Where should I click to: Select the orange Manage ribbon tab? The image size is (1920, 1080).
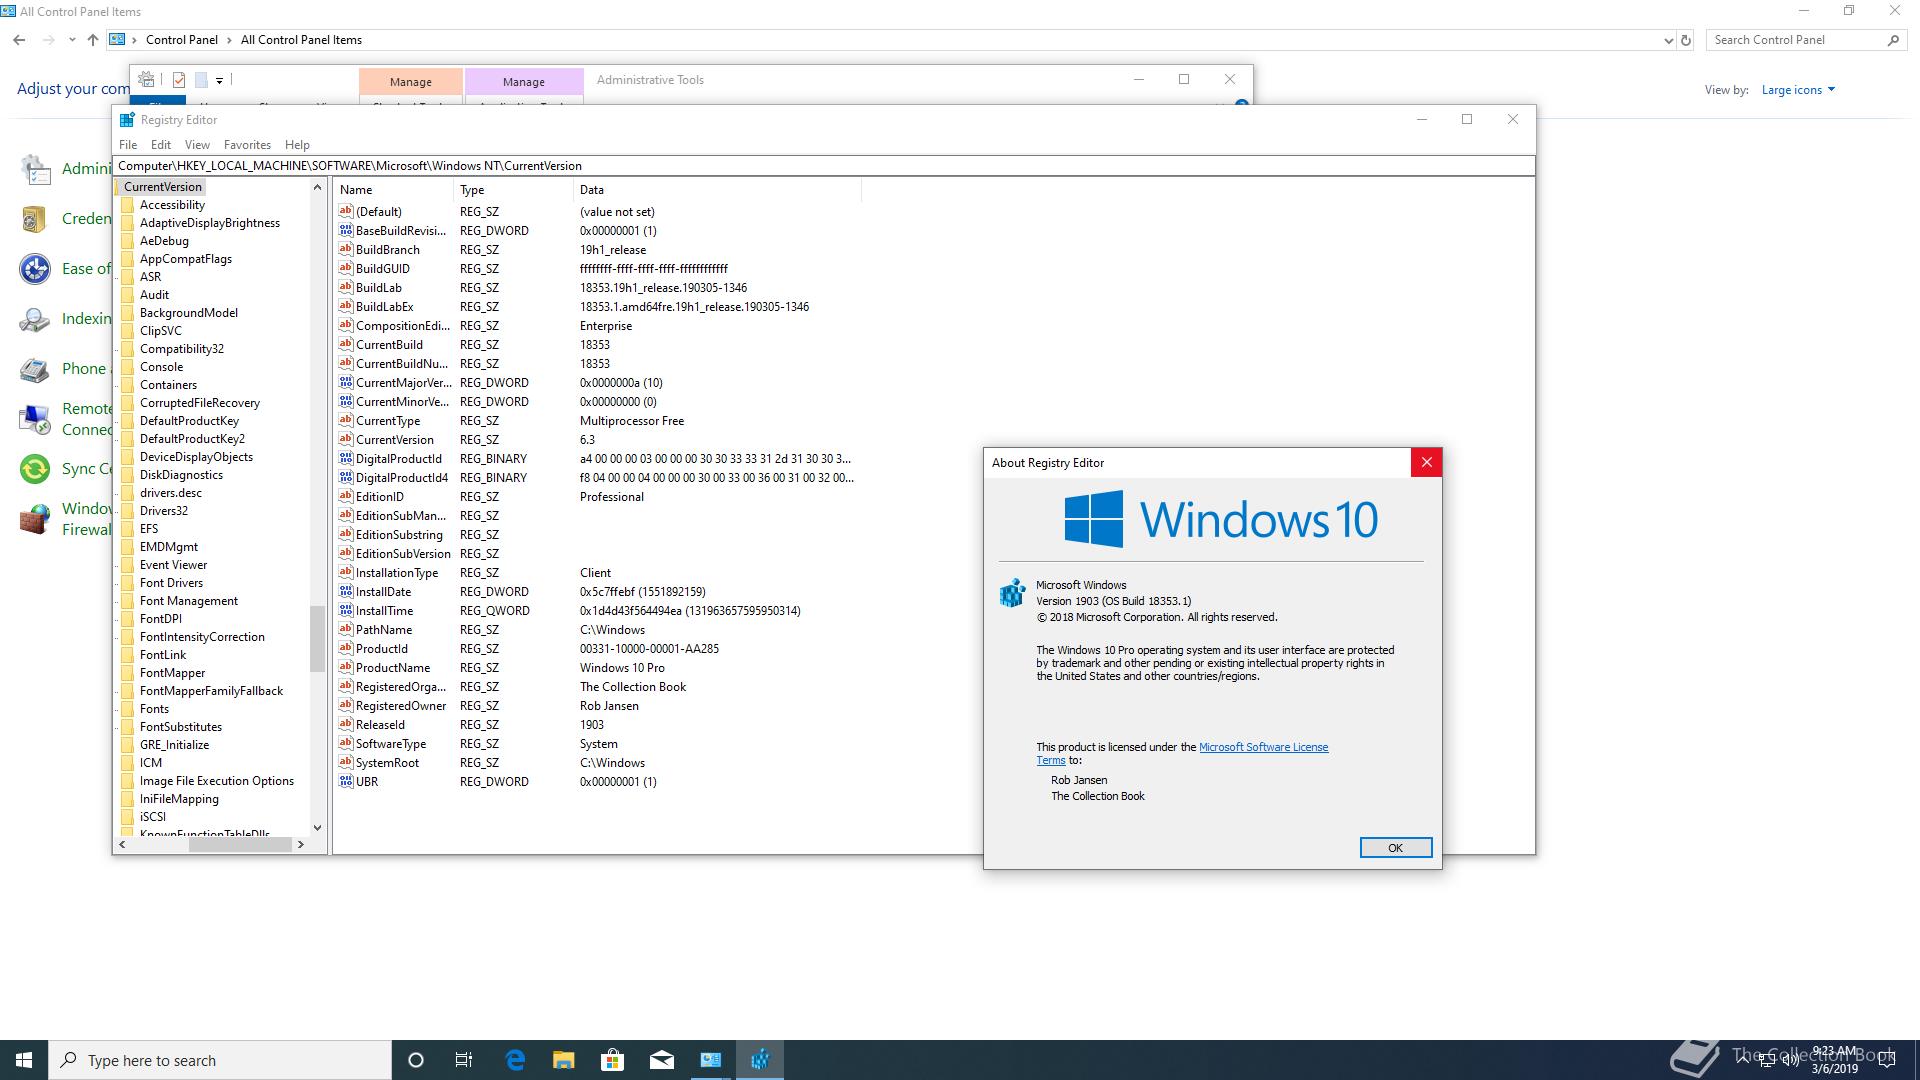click(x=411, y=82)
